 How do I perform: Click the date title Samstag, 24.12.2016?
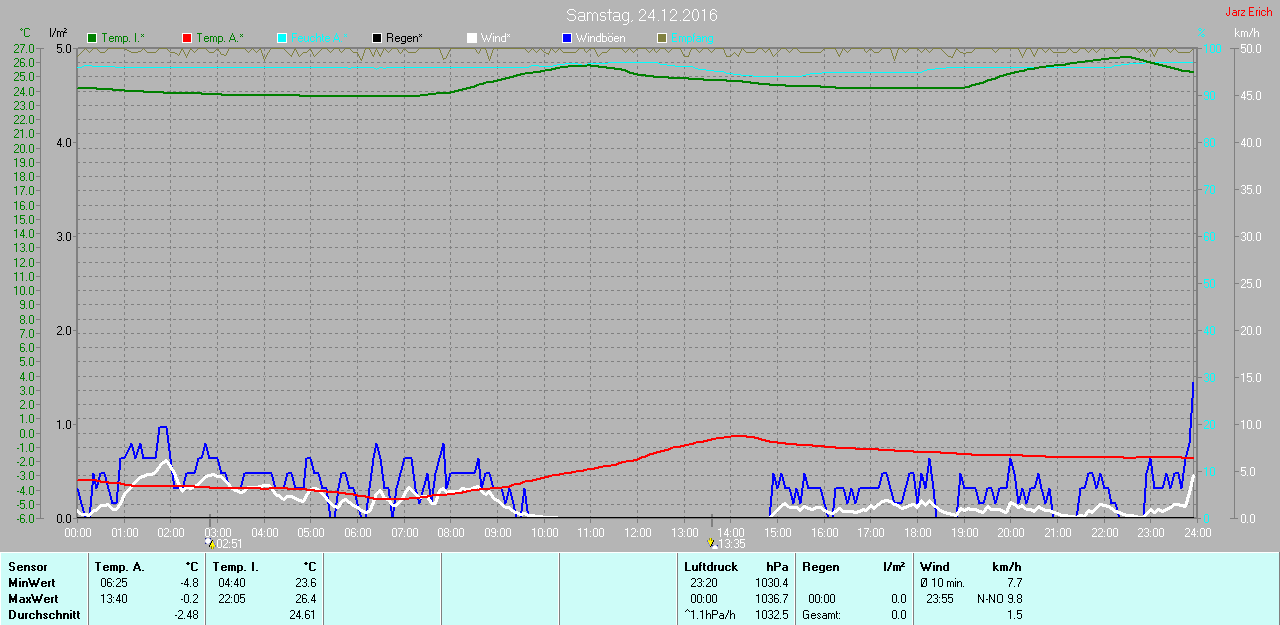click(641, 15)
